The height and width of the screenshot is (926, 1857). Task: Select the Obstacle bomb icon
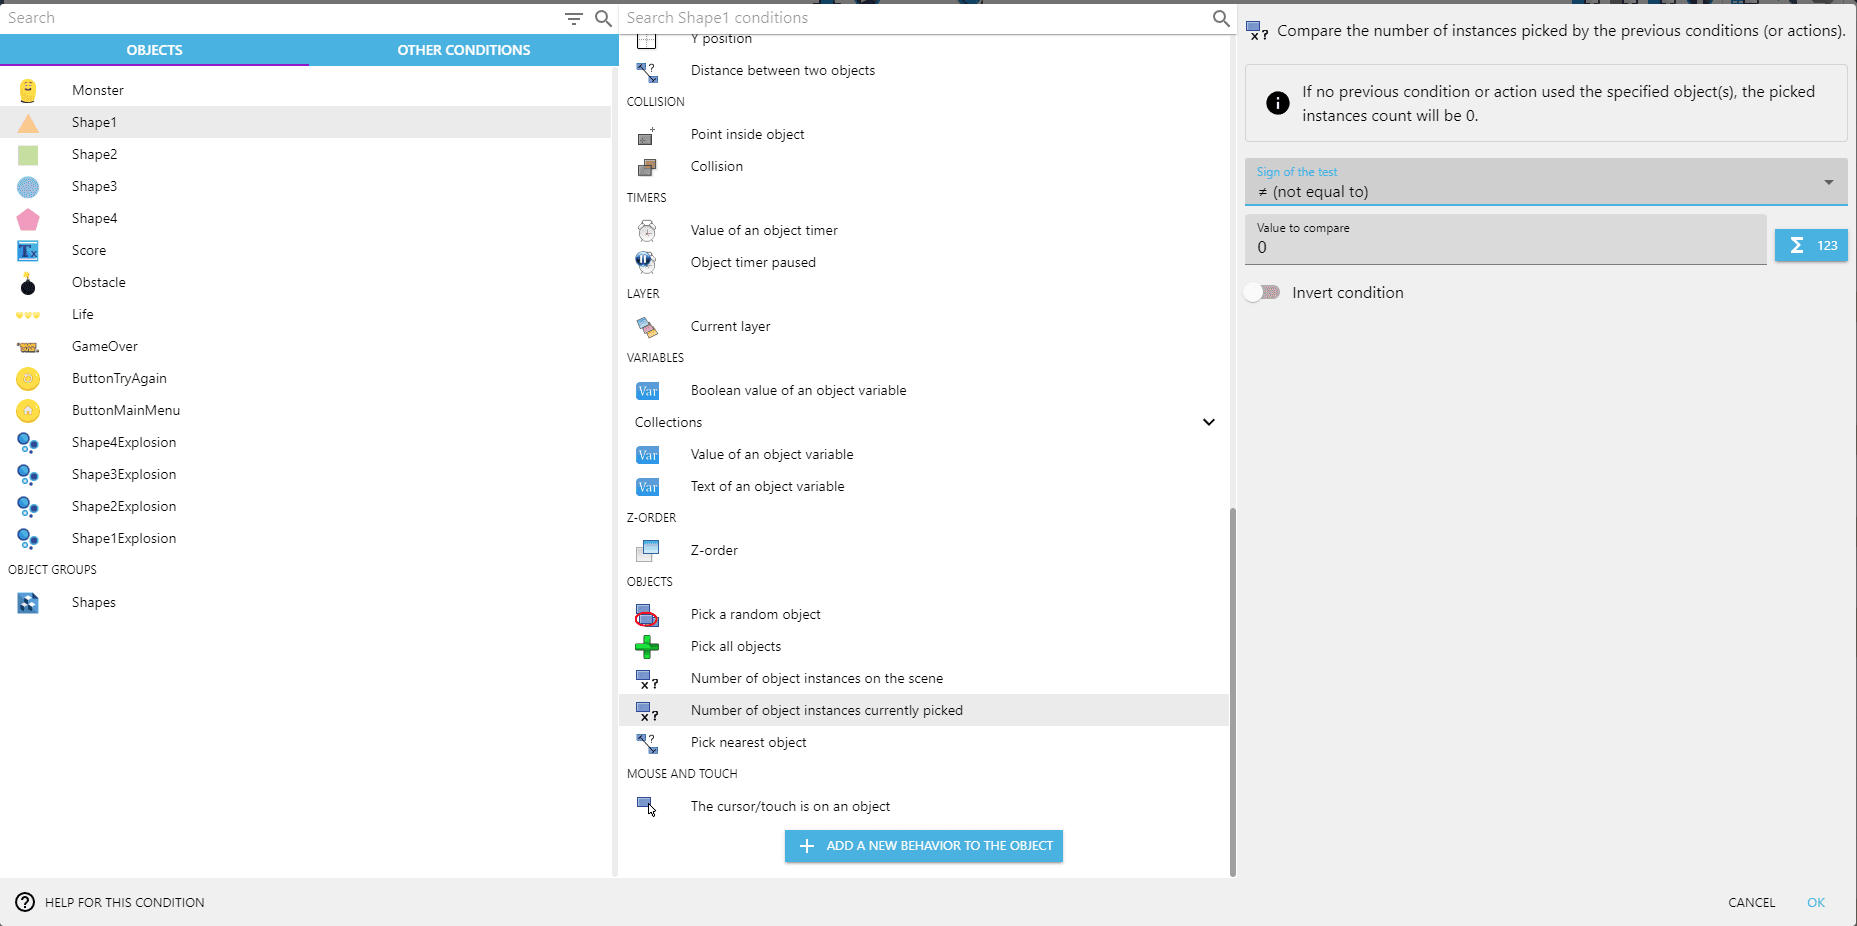(x=28, y=283)
